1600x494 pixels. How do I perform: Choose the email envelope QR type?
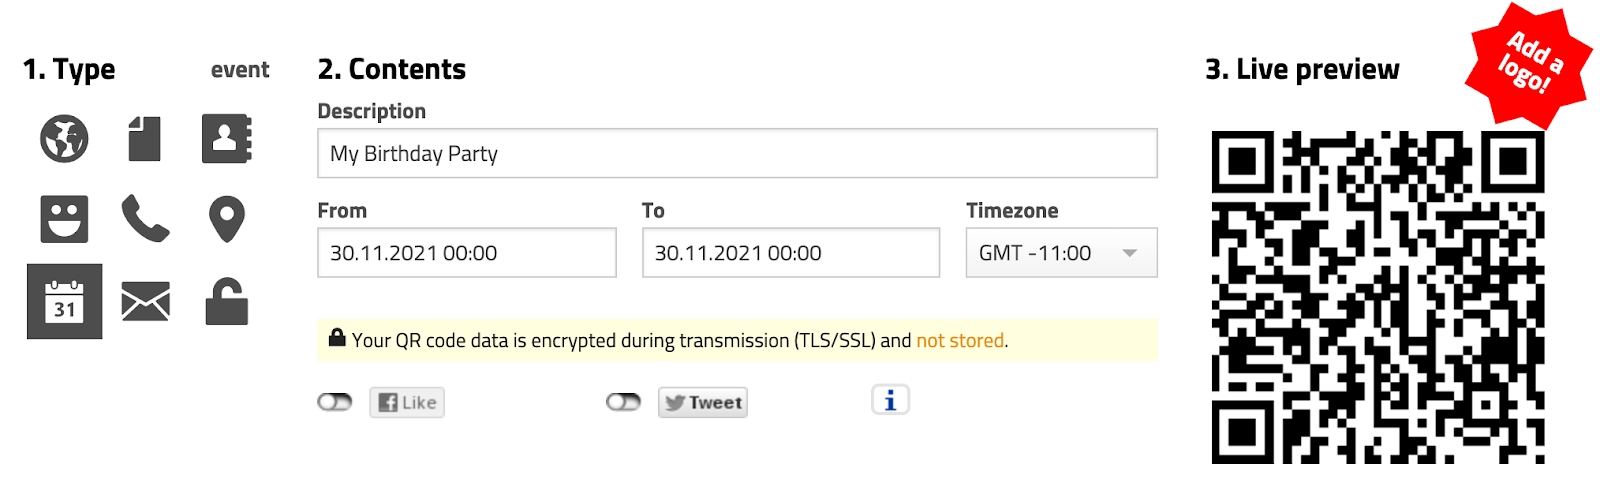pyautogui.click(x=145, y=301)
